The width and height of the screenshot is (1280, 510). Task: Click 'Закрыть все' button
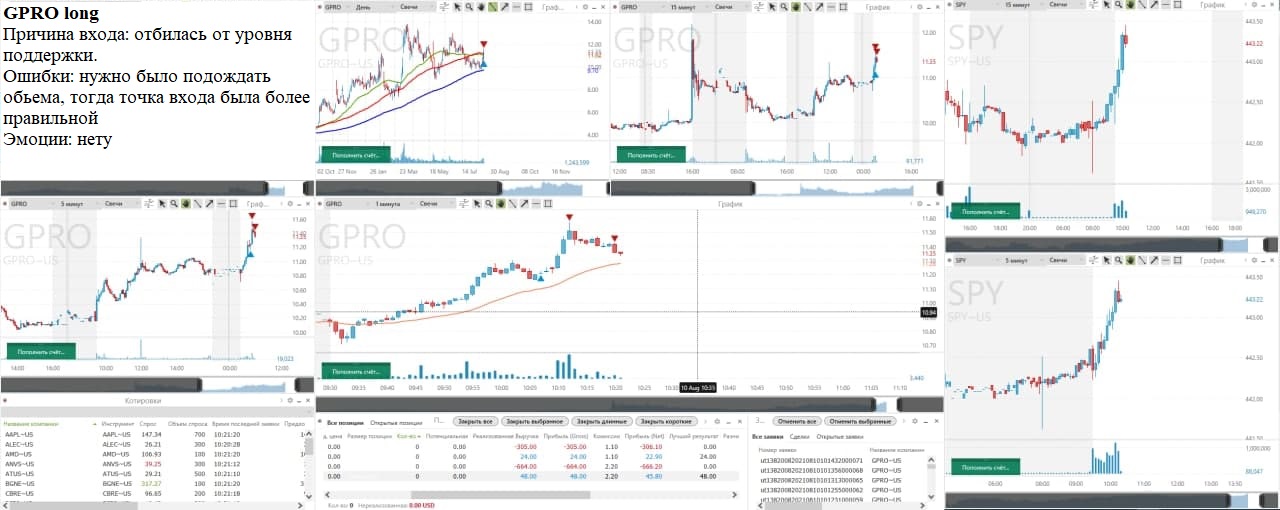475,421
